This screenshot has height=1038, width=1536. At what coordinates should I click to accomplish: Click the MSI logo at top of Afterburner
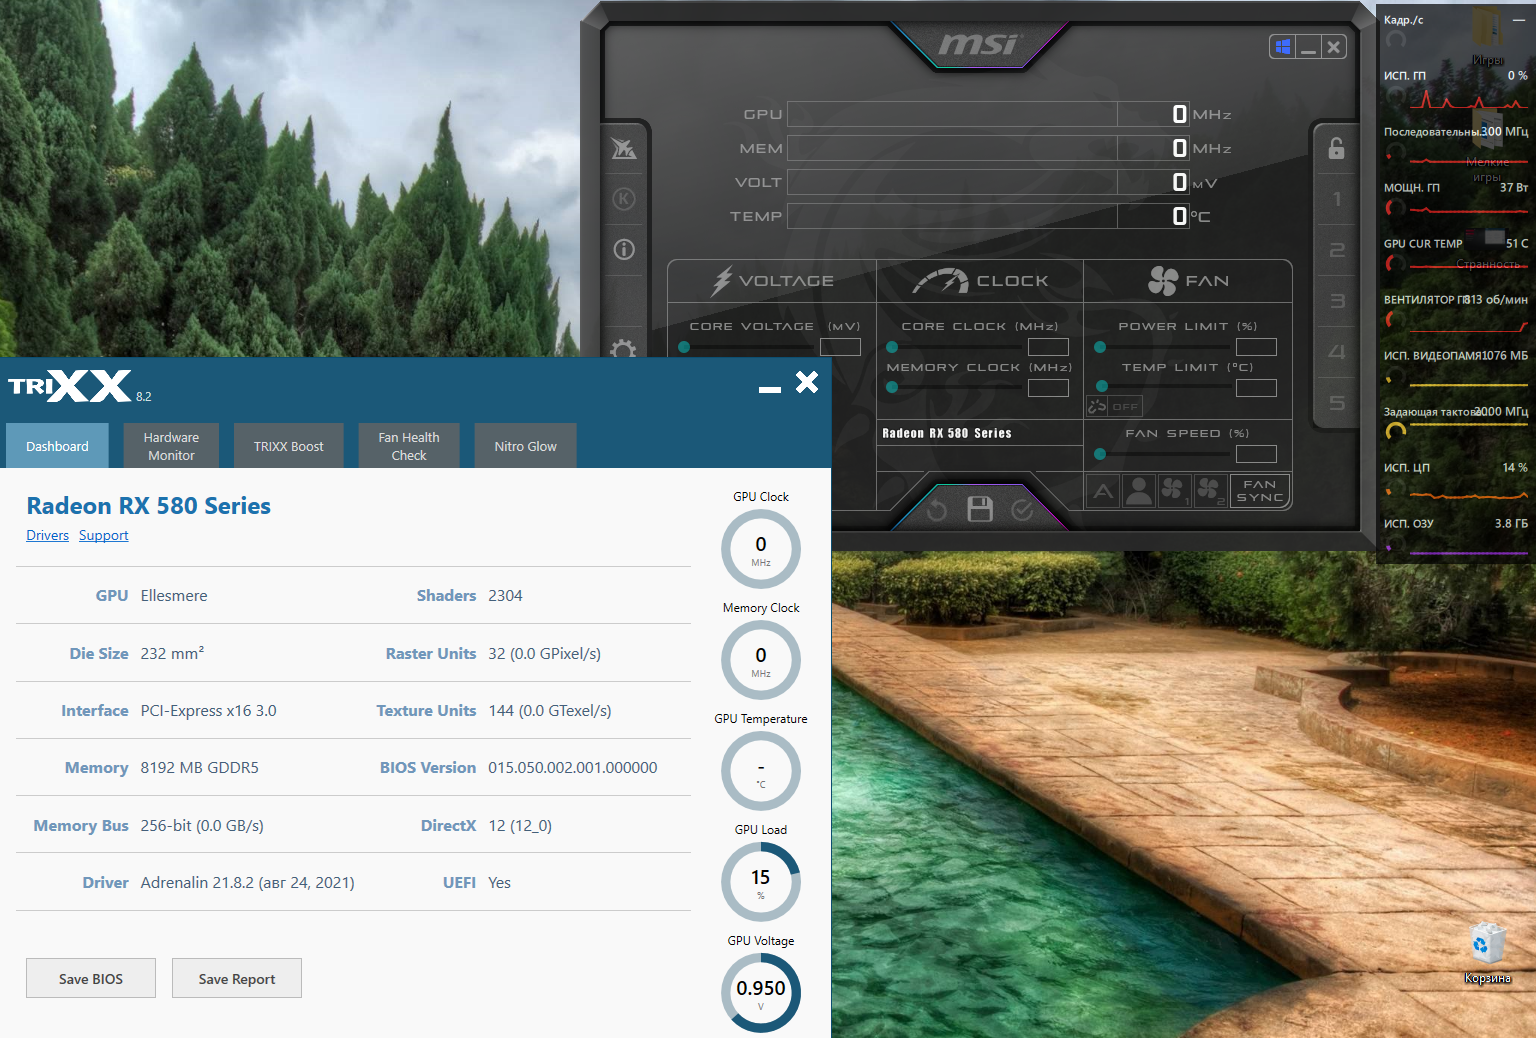coord(978,44)
